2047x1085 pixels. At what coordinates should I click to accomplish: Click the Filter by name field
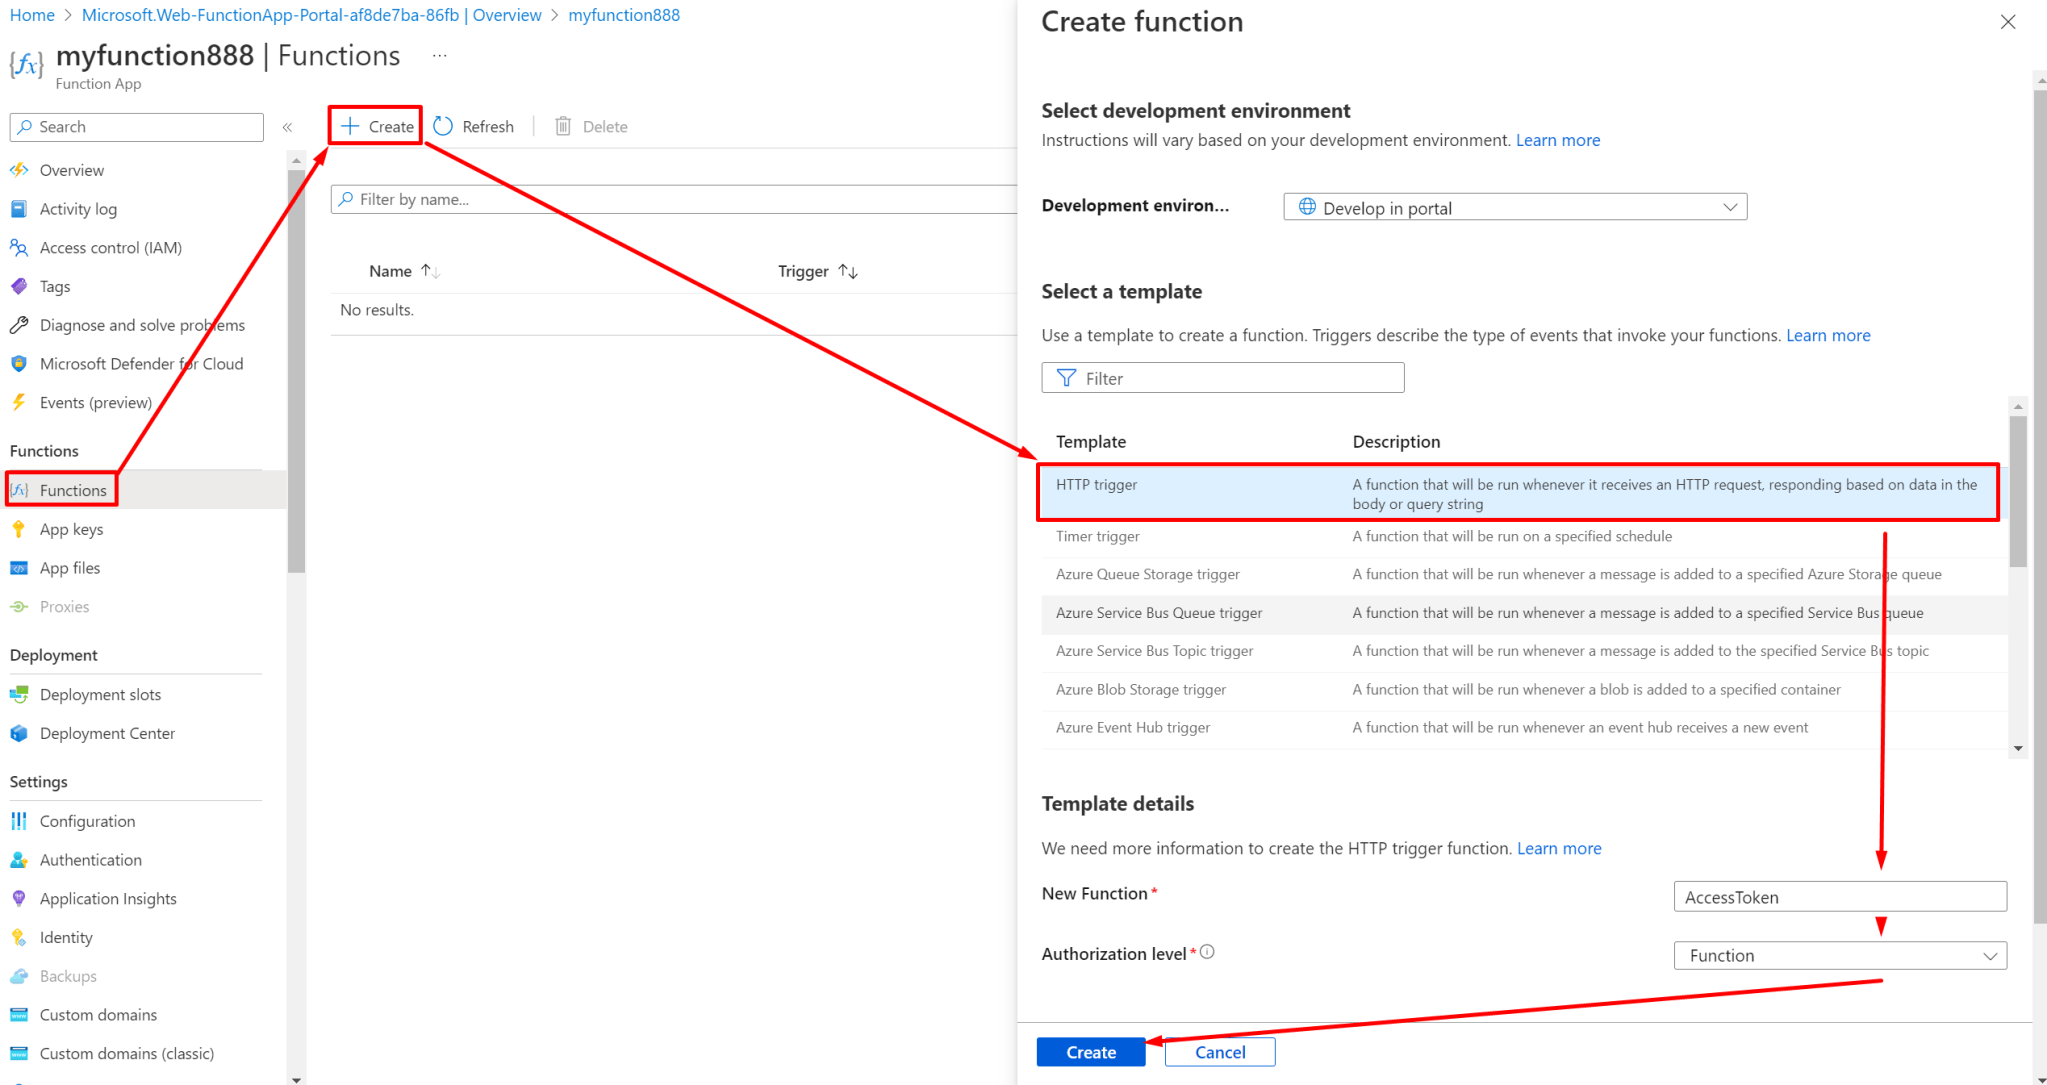(674, 199)
